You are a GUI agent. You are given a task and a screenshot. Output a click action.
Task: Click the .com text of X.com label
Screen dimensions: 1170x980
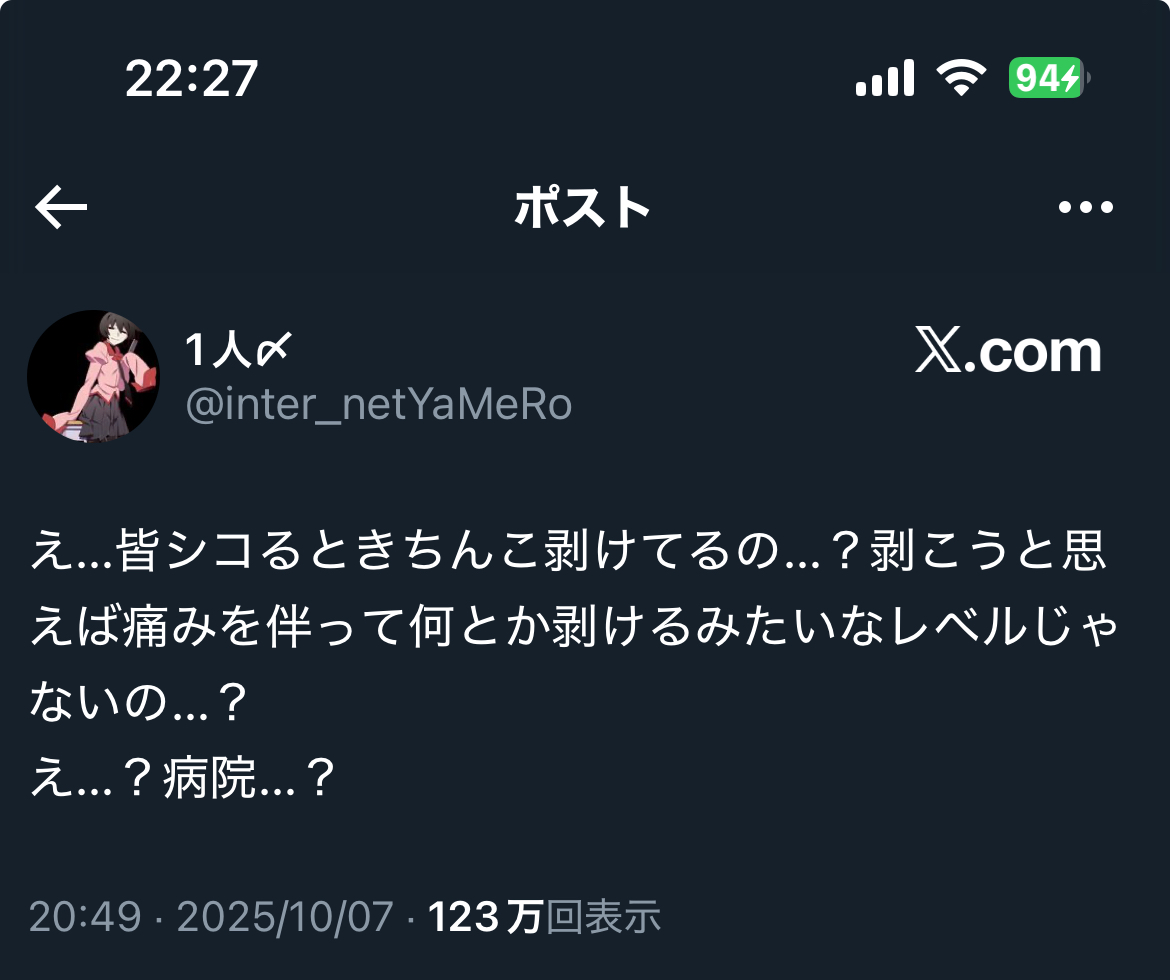[x=1033, y=352]
